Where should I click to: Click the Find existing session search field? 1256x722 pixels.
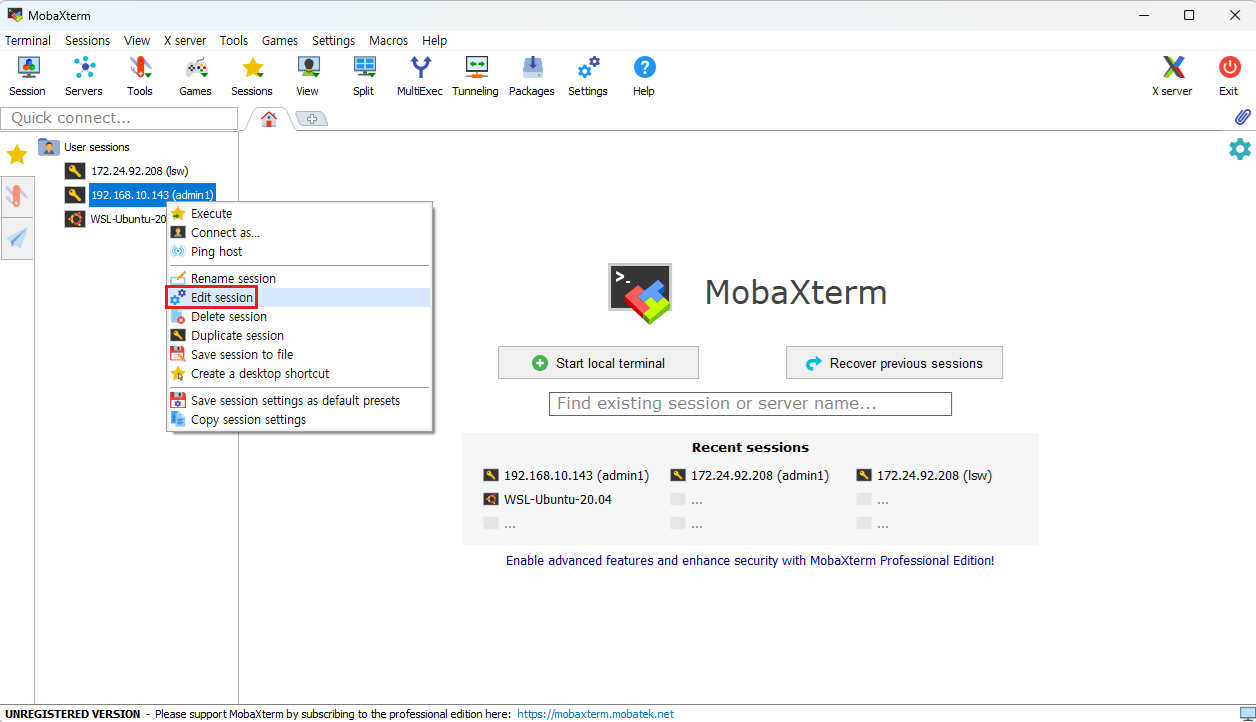coord(750,404)
